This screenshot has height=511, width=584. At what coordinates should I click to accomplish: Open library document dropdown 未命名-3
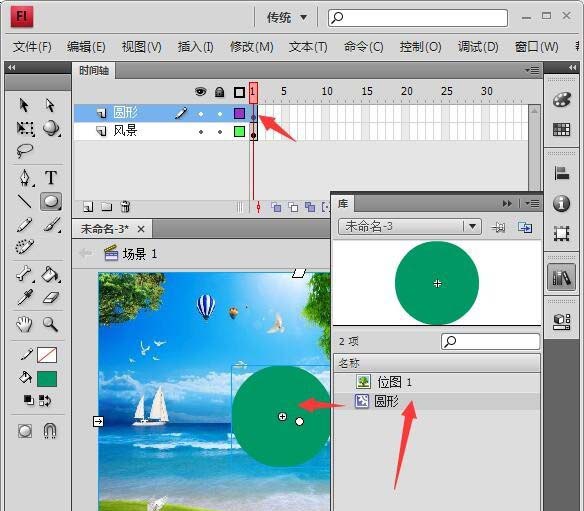click(x=410, y=226)
